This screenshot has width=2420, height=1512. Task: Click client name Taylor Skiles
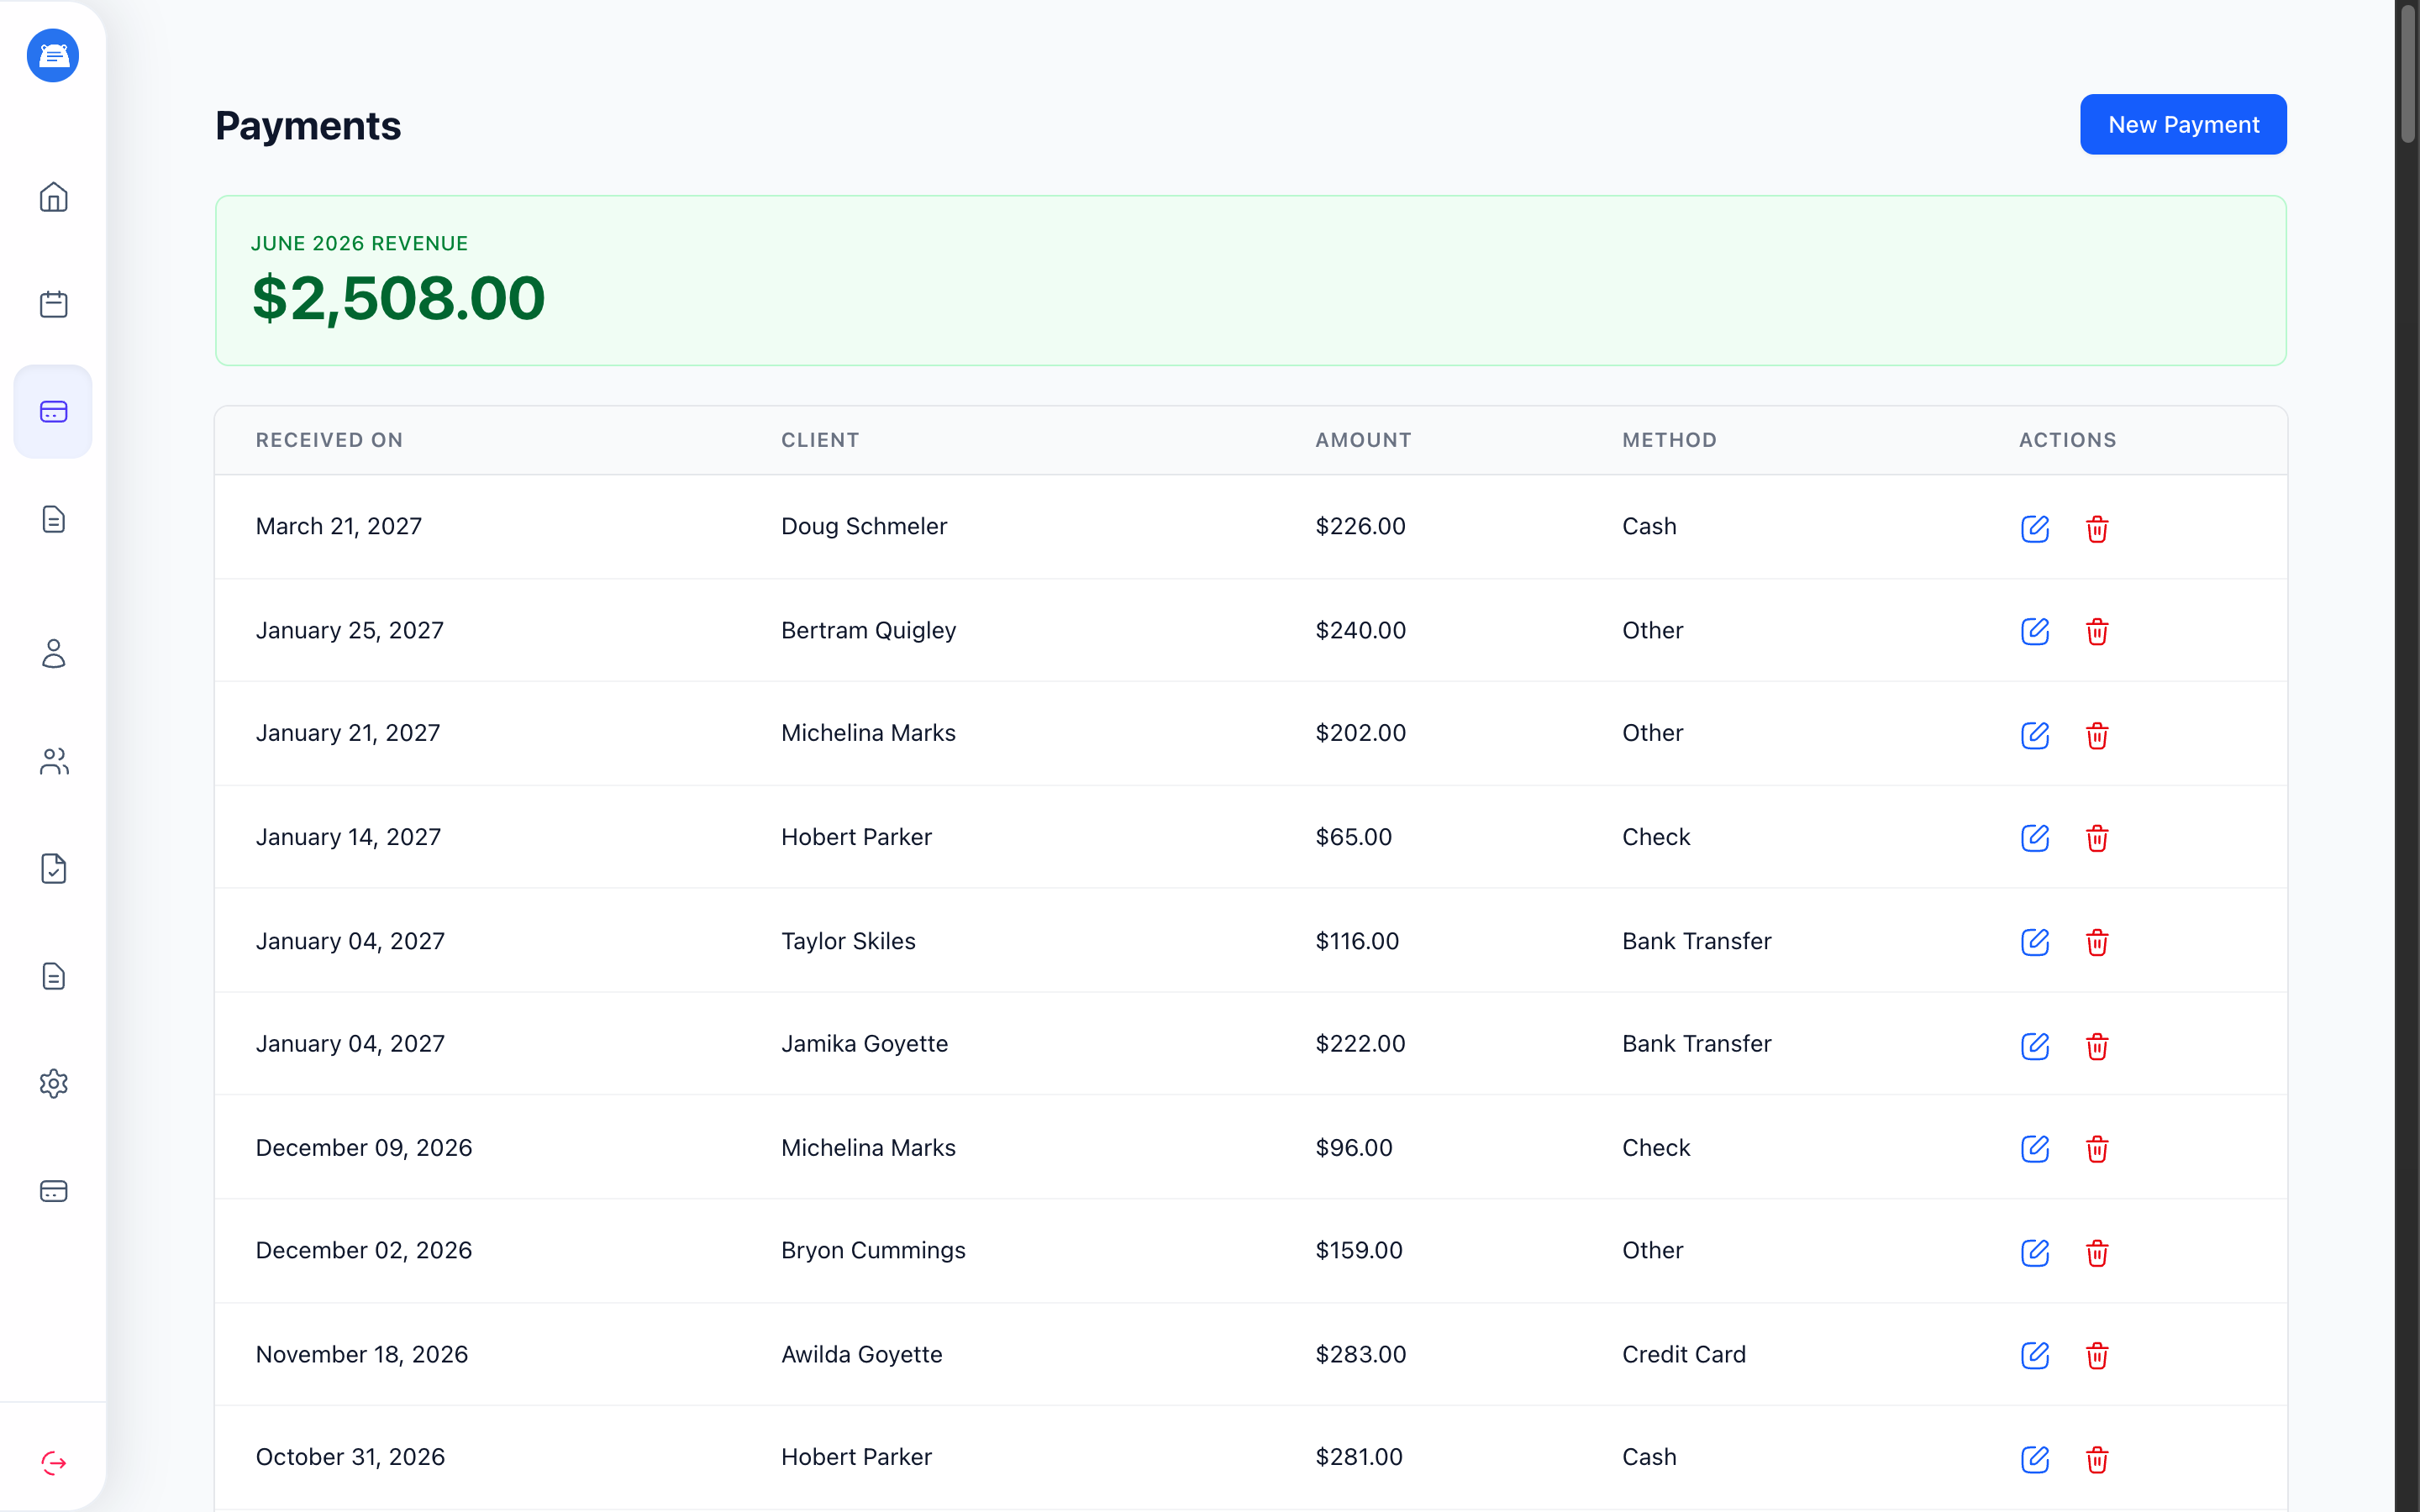(848, 941)
